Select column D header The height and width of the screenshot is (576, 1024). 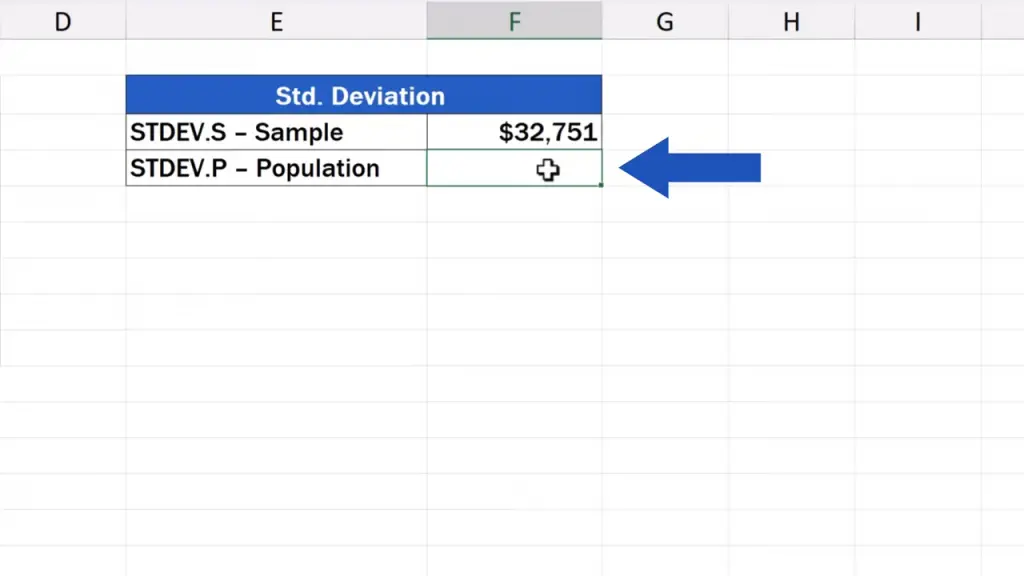[x=62, y=21]
